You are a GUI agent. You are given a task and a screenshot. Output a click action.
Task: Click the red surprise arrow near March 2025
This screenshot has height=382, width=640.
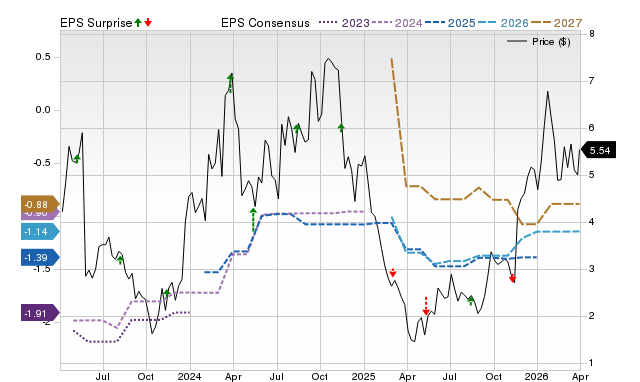coord(393,273)
